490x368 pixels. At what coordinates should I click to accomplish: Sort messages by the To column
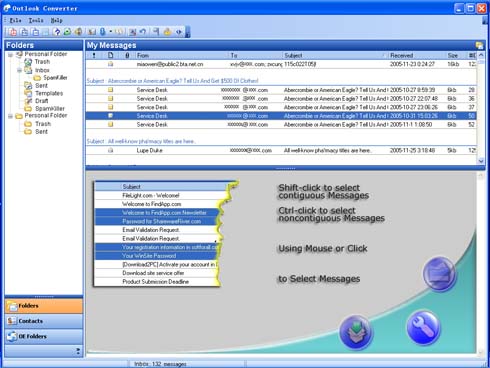[x=255, y=55]
